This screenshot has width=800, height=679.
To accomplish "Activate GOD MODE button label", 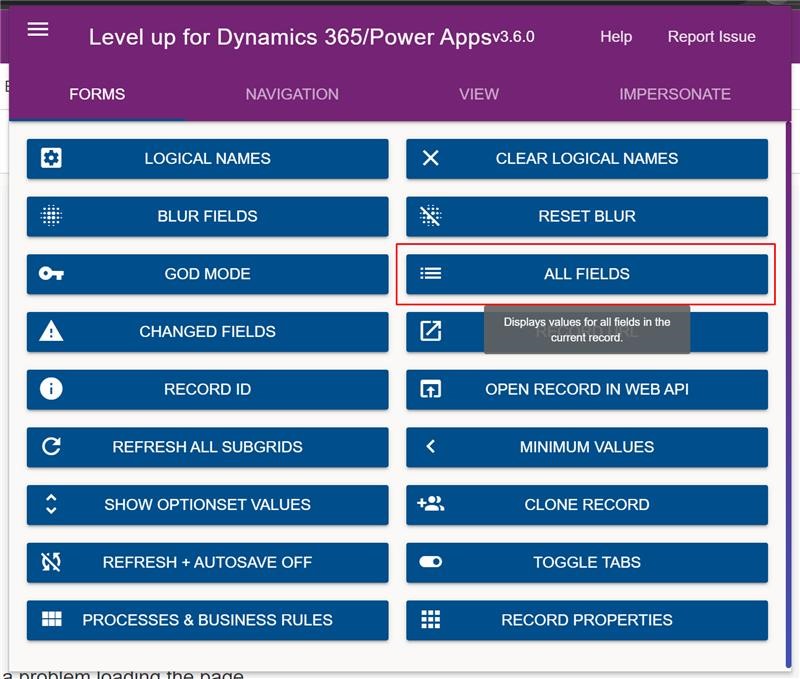I will (207, 273).
